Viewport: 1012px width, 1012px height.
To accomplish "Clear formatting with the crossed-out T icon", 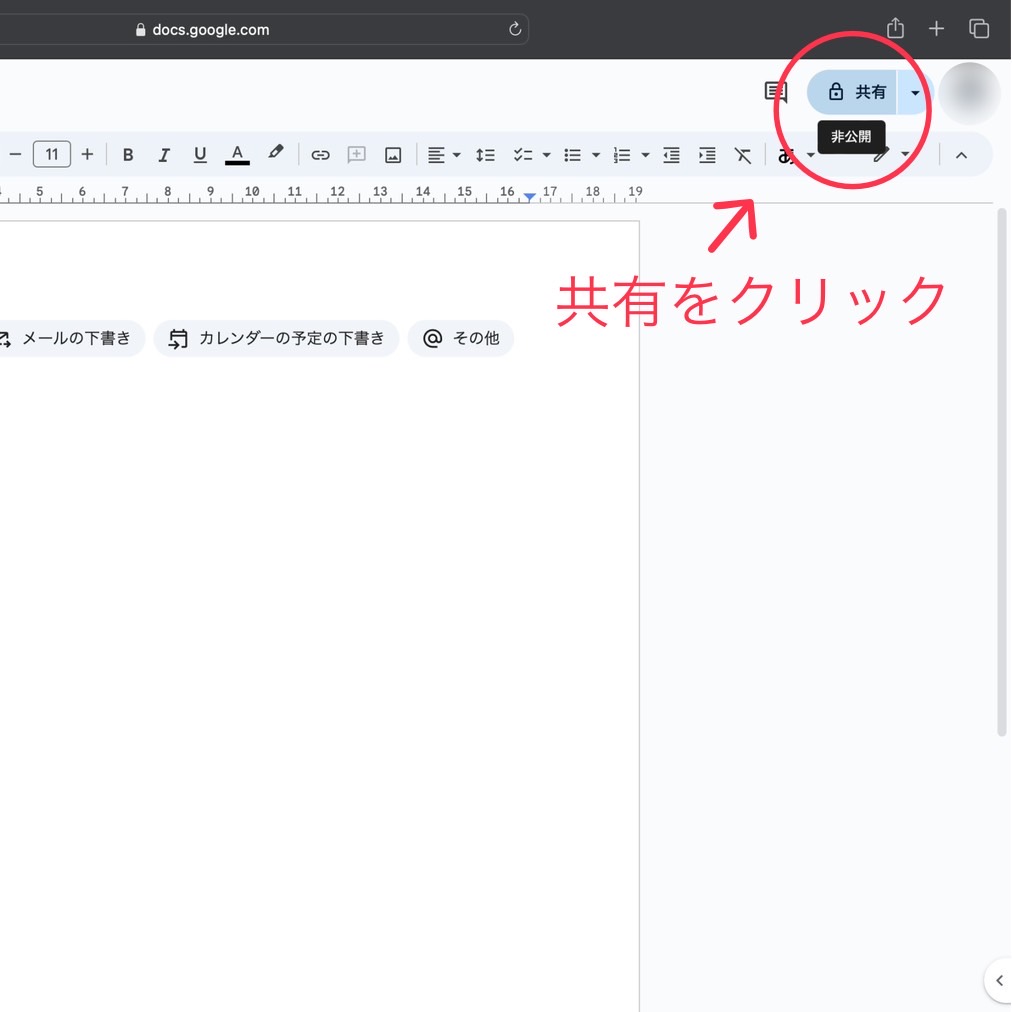I will pyautogui.click(x=743, y=155).
